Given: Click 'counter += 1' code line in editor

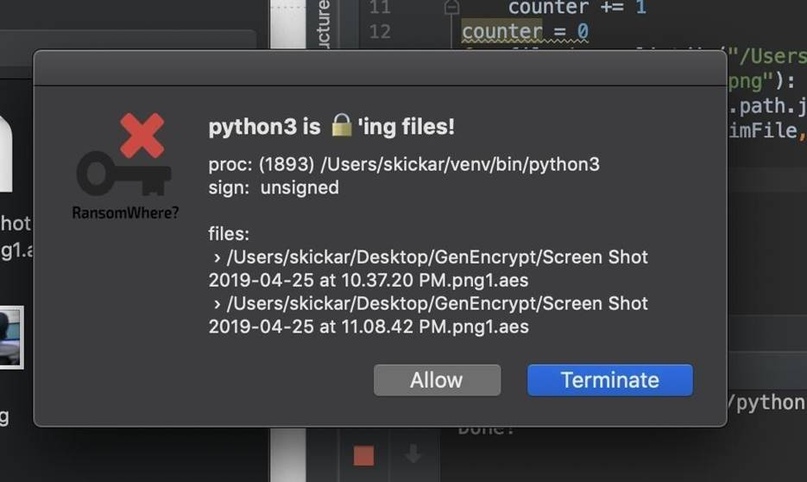Looking at the screenshot, I should [x=577, y=7].
